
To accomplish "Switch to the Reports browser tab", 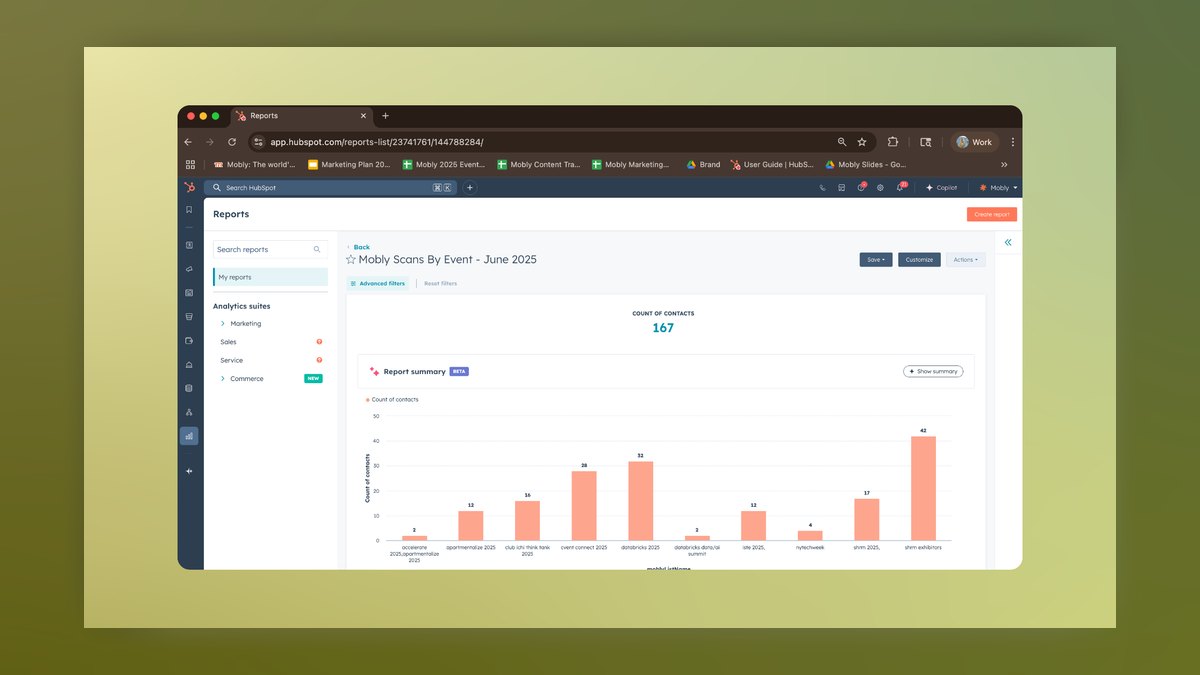I will tap(301, 116).
